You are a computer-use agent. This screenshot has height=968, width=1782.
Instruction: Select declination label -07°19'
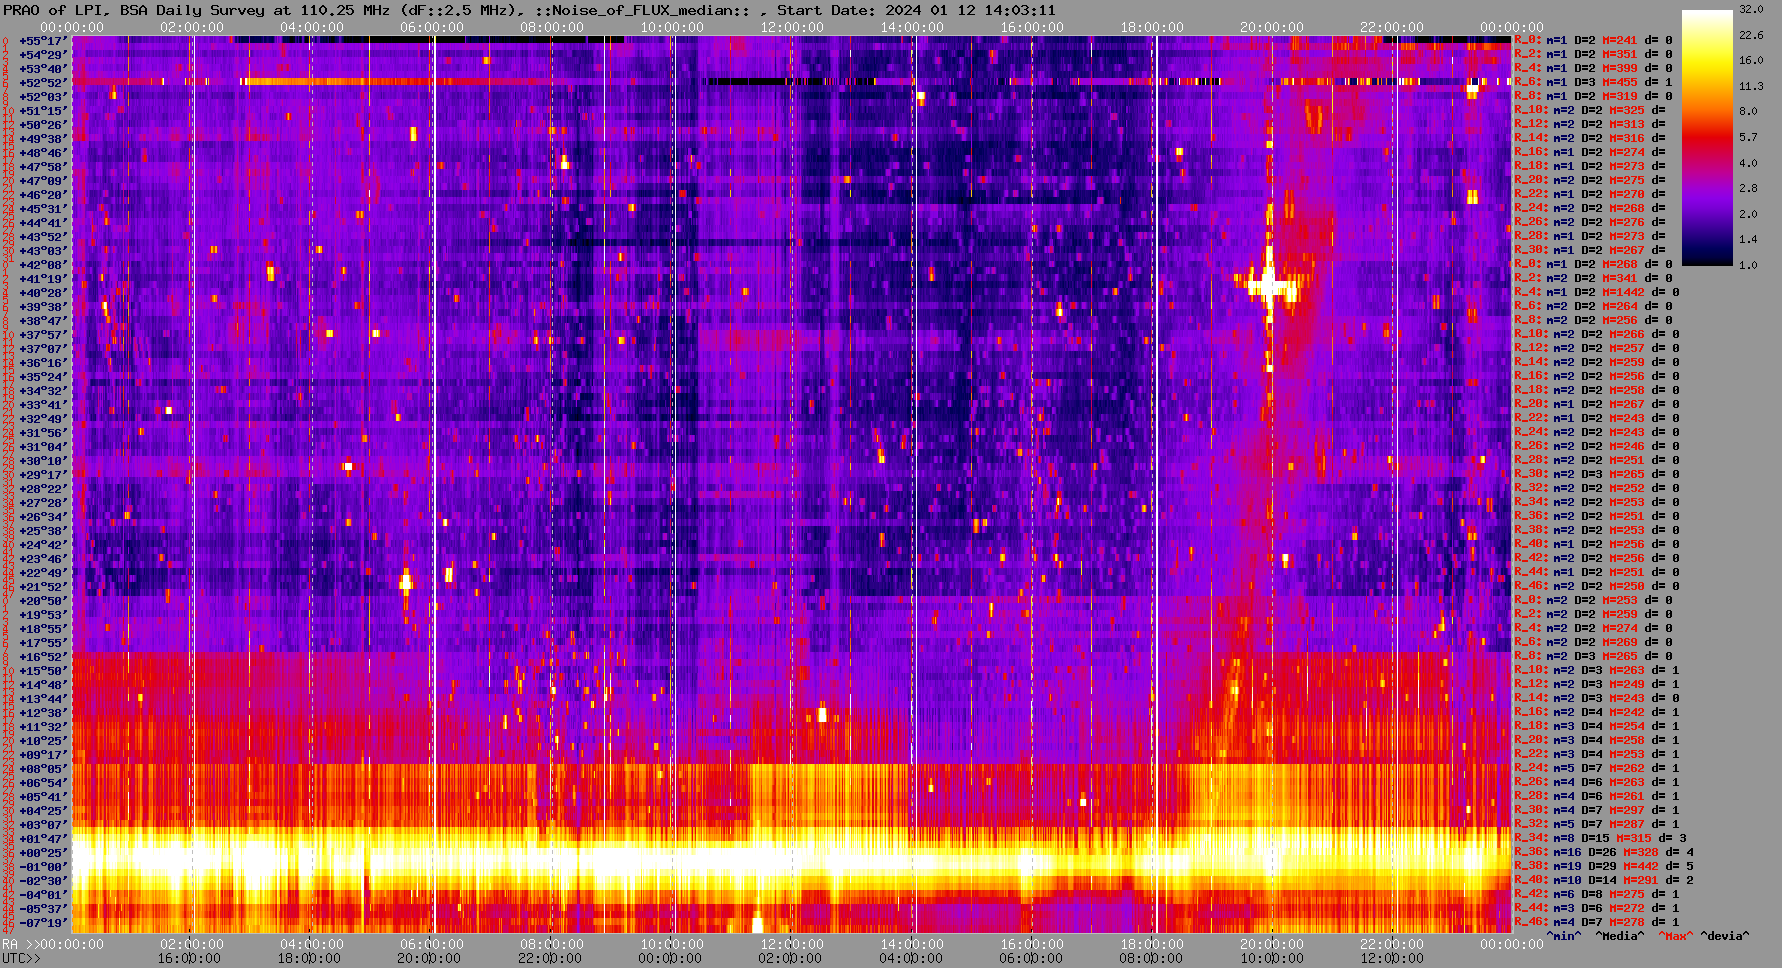tap(43, 923)
